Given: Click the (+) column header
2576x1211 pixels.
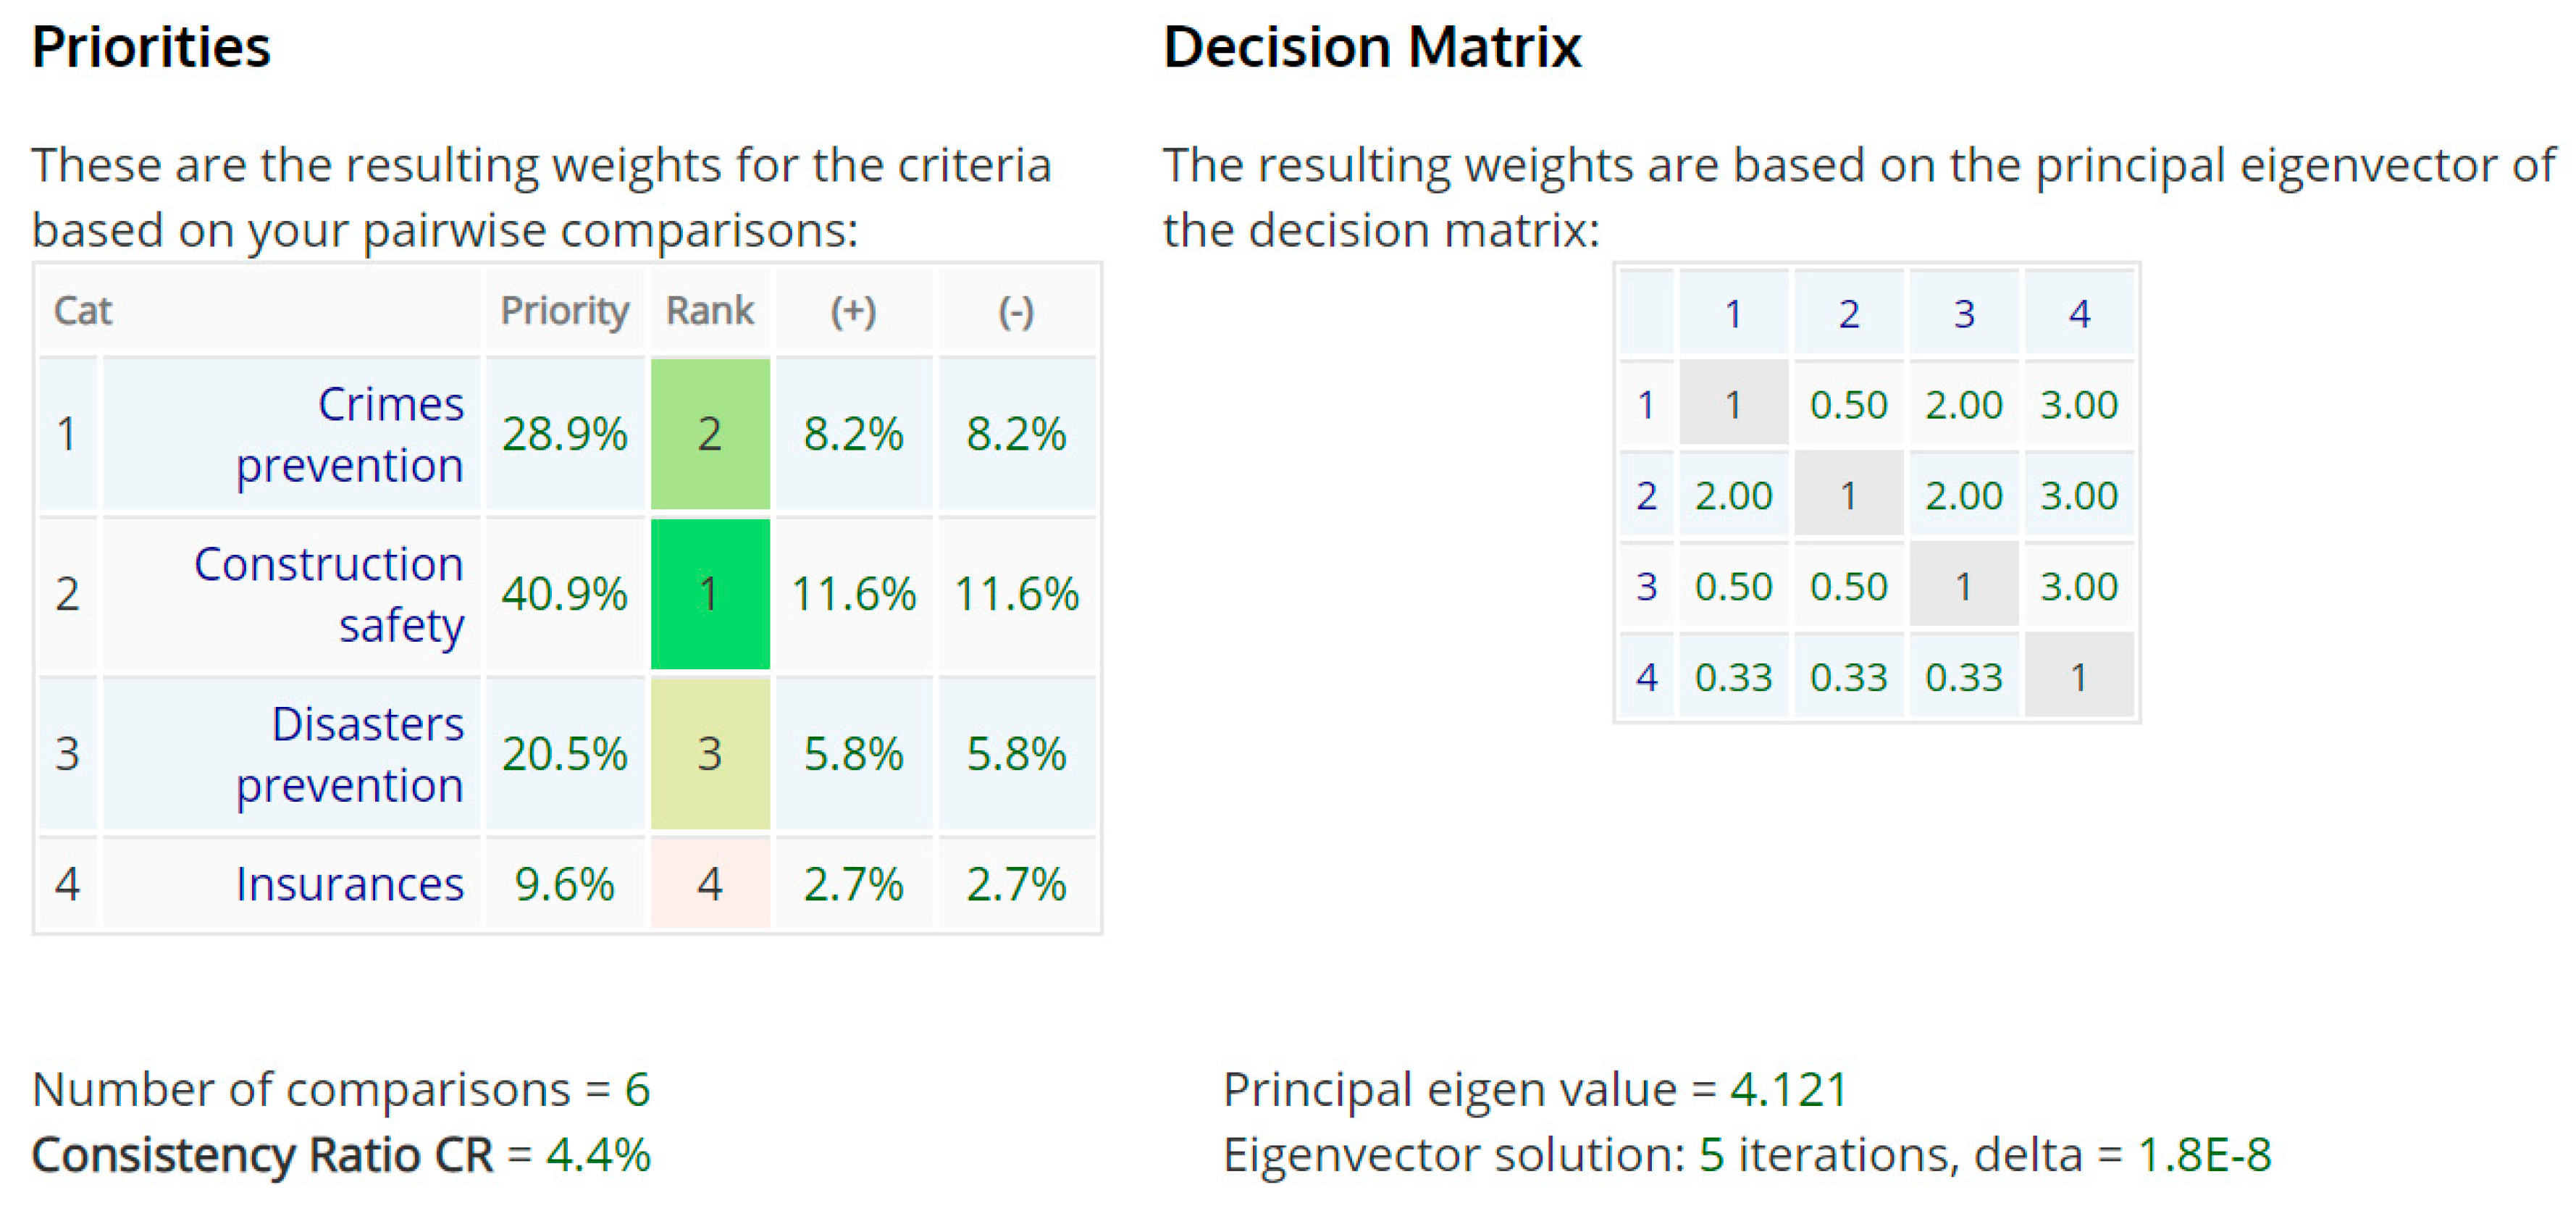Looking at the screenshot, I should point(853,311).
